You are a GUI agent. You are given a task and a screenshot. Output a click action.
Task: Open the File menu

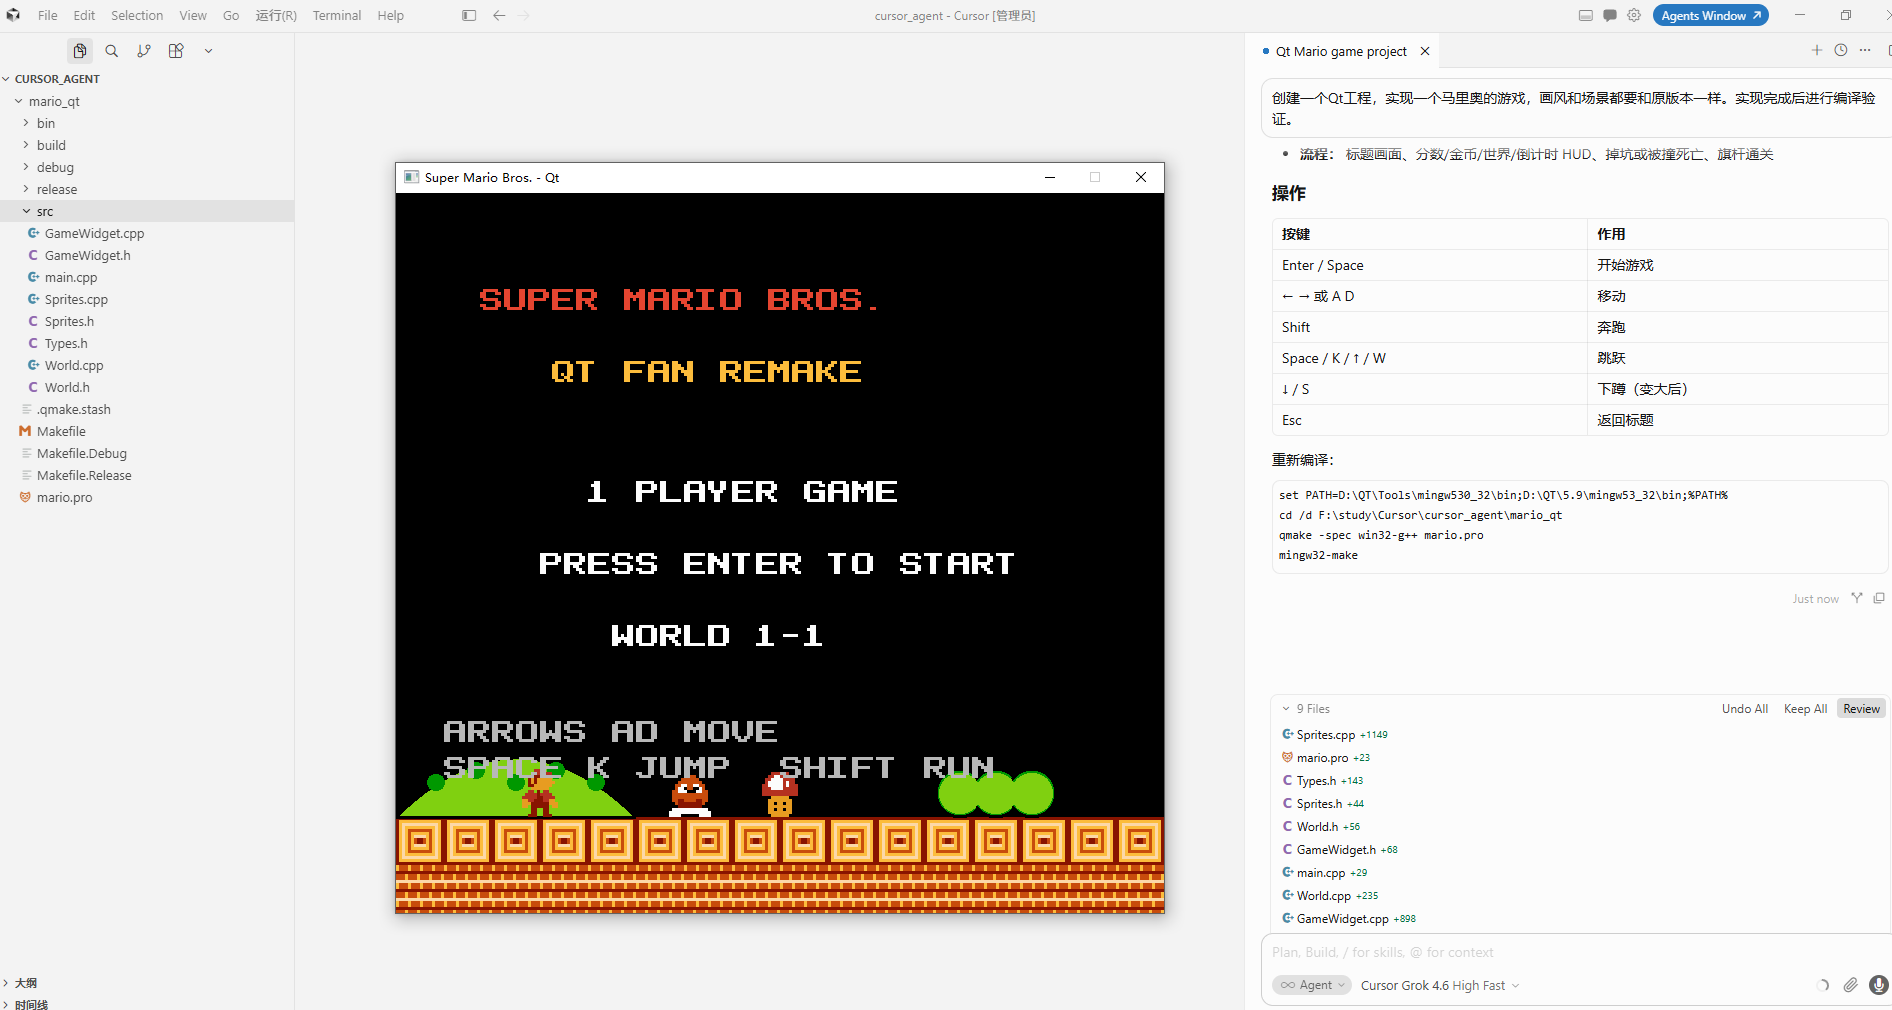coord(48,15)
